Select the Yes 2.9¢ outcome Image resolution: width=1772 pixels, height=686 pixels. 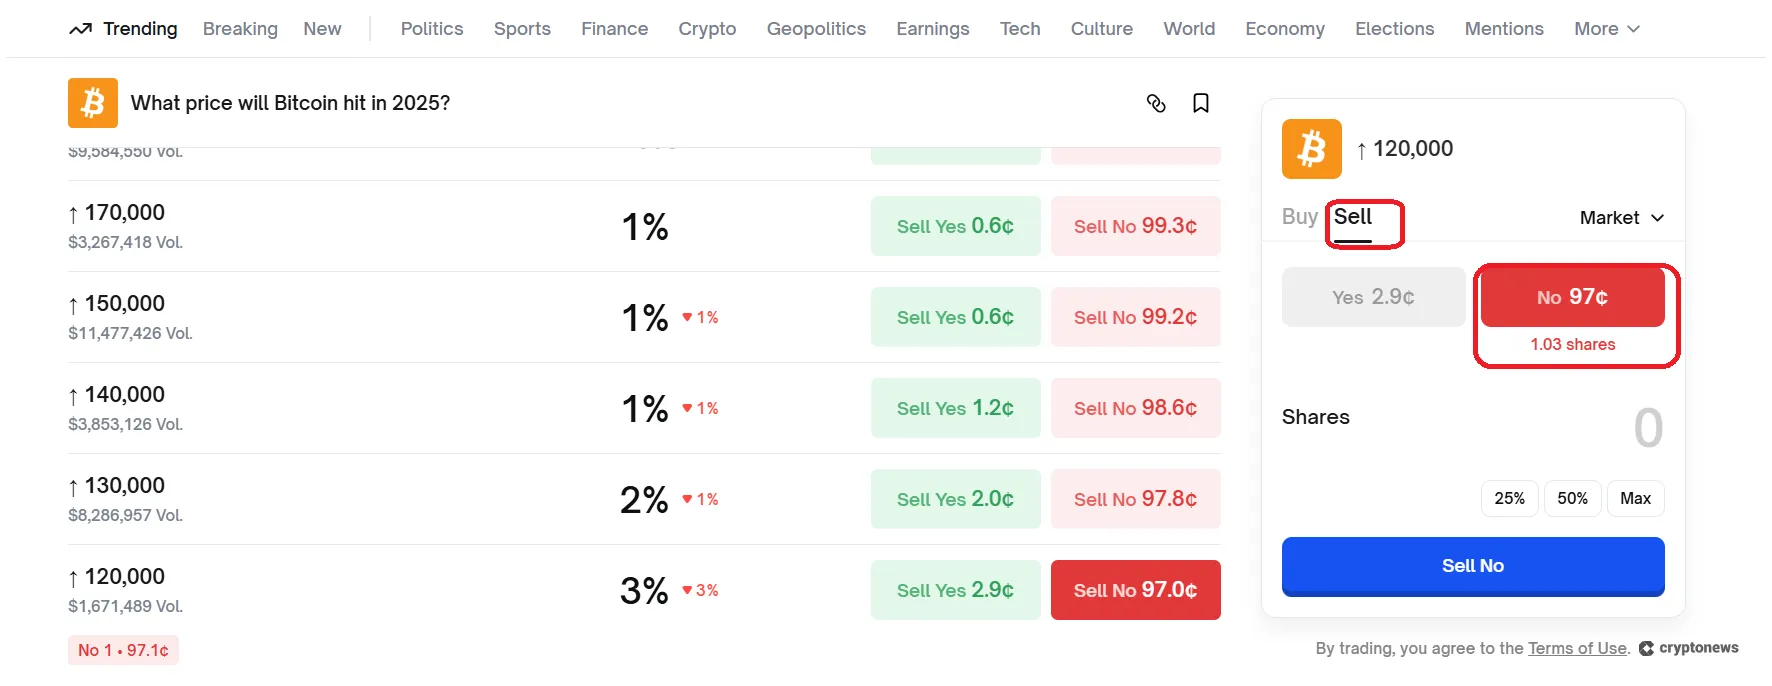(1373, 297)
